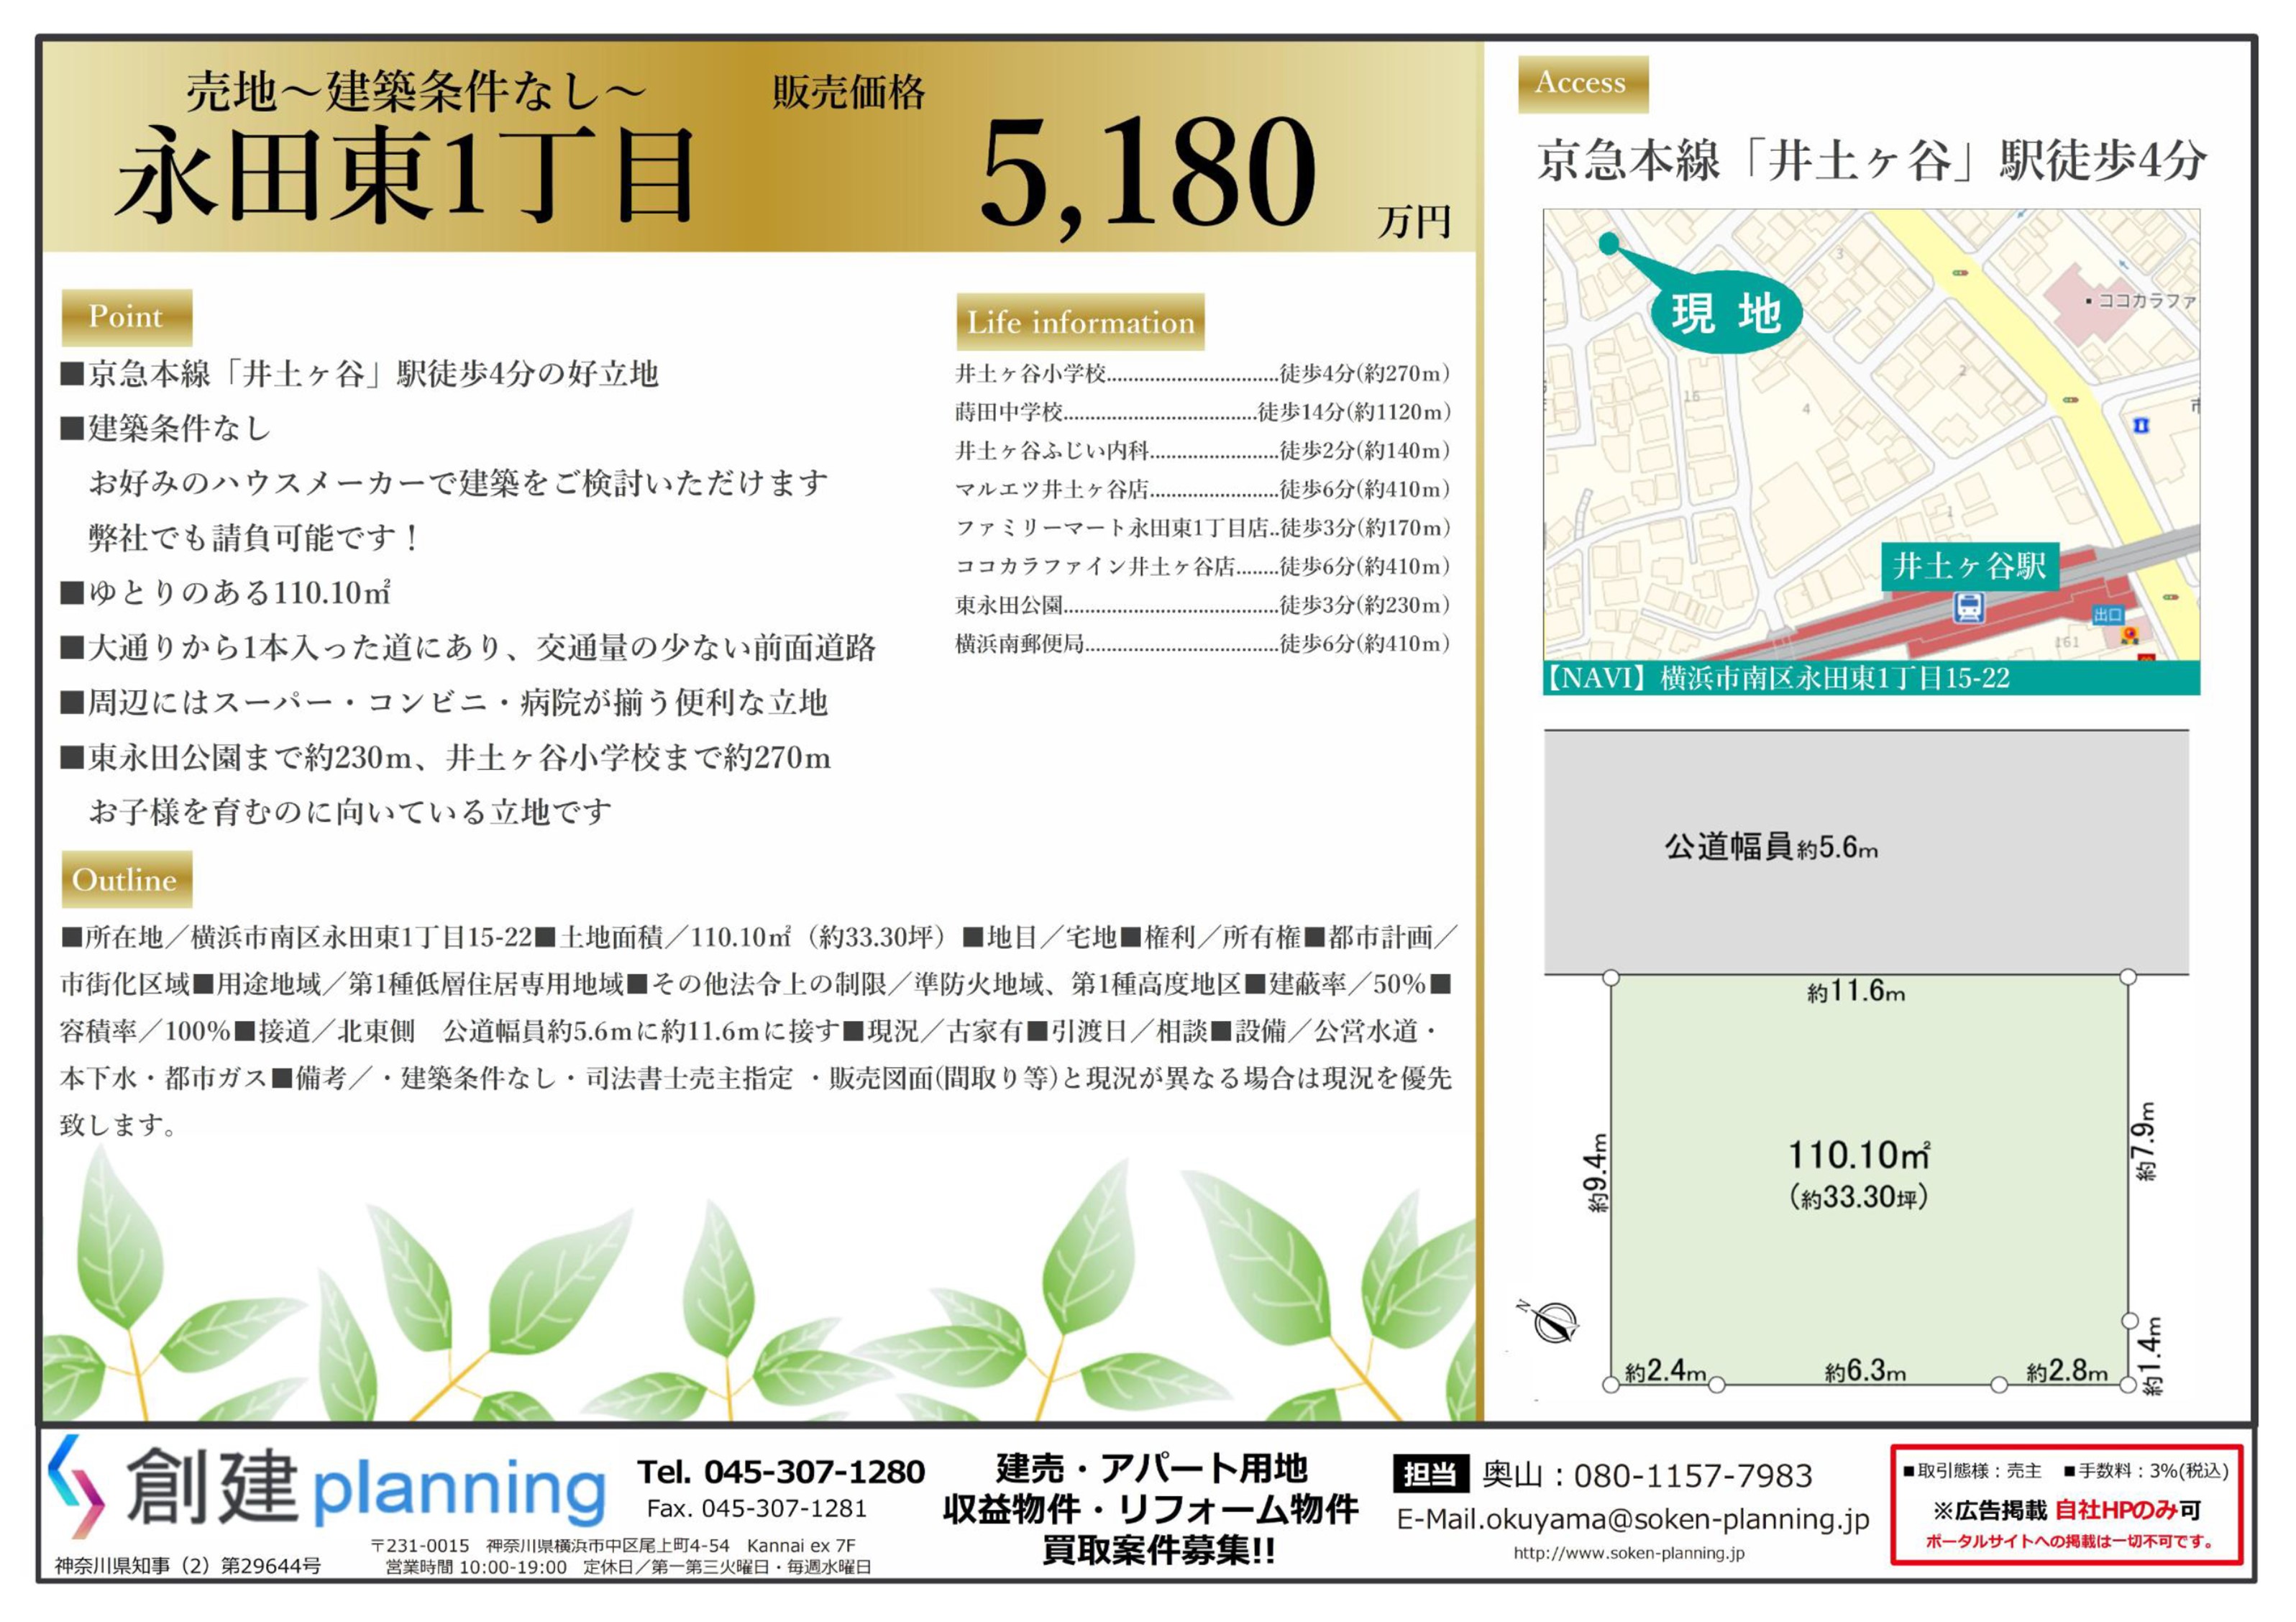Click the NAVI address bar under map

(1870, 679)
